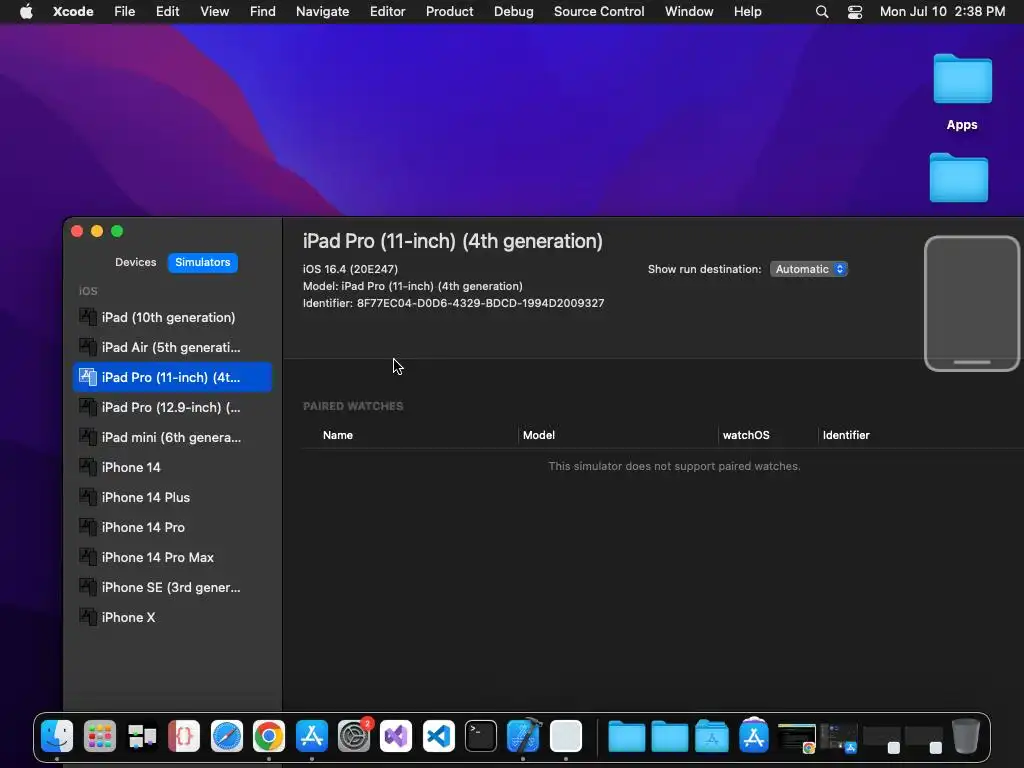Open the File menu
This screenshot has width=1024, height=768.
(x=124, y=11)
